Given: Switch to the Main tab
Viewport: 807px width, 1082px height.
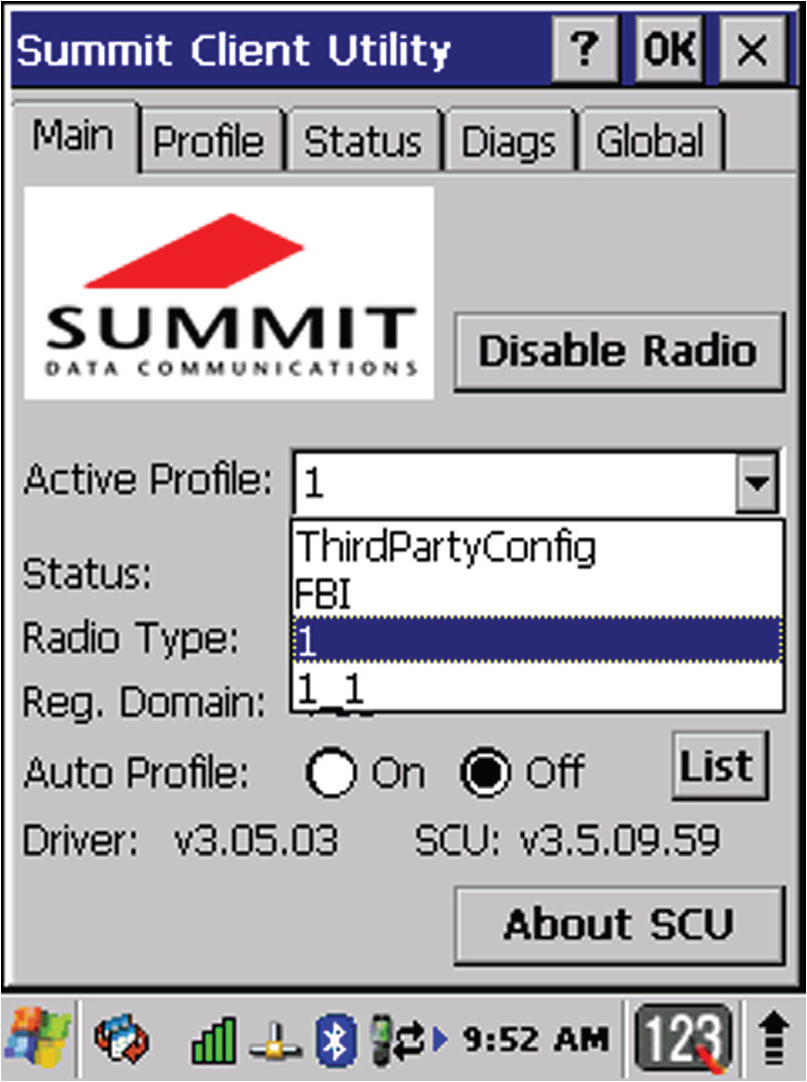Looking at the screenshot, I should coord(73,136).
